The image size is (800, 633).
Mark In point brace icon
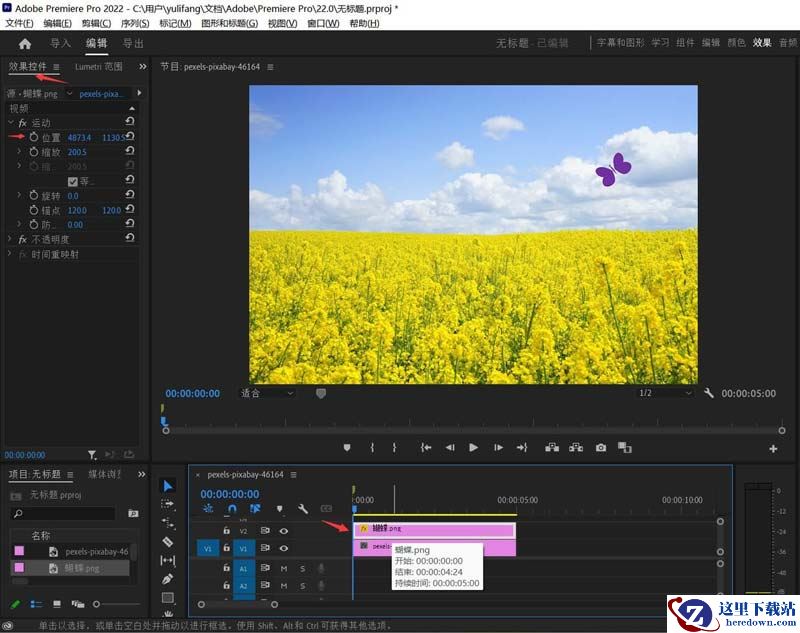click(372, 447)
